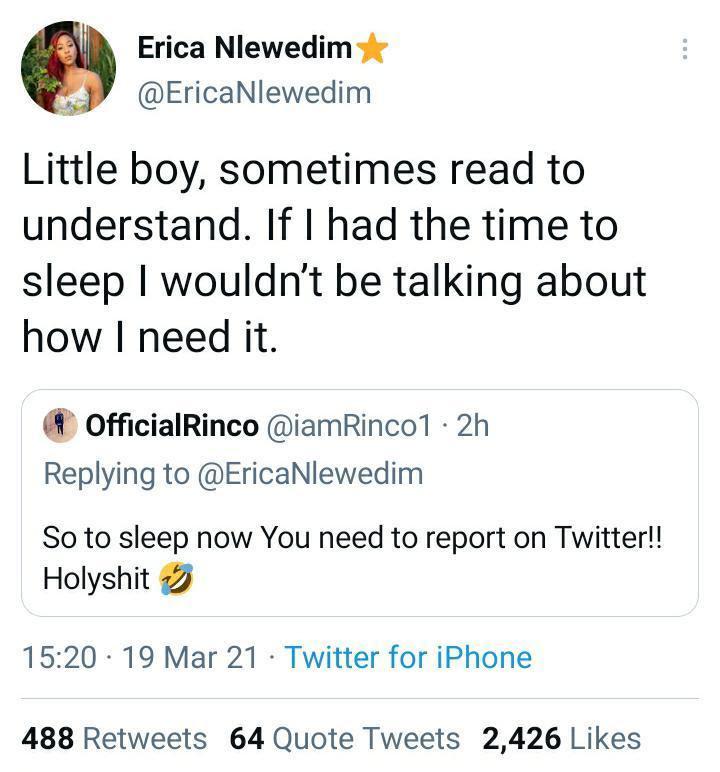Click the laughing emoji after Holyshit
This screenshot has width=720, height=772.
coord(178,579)
